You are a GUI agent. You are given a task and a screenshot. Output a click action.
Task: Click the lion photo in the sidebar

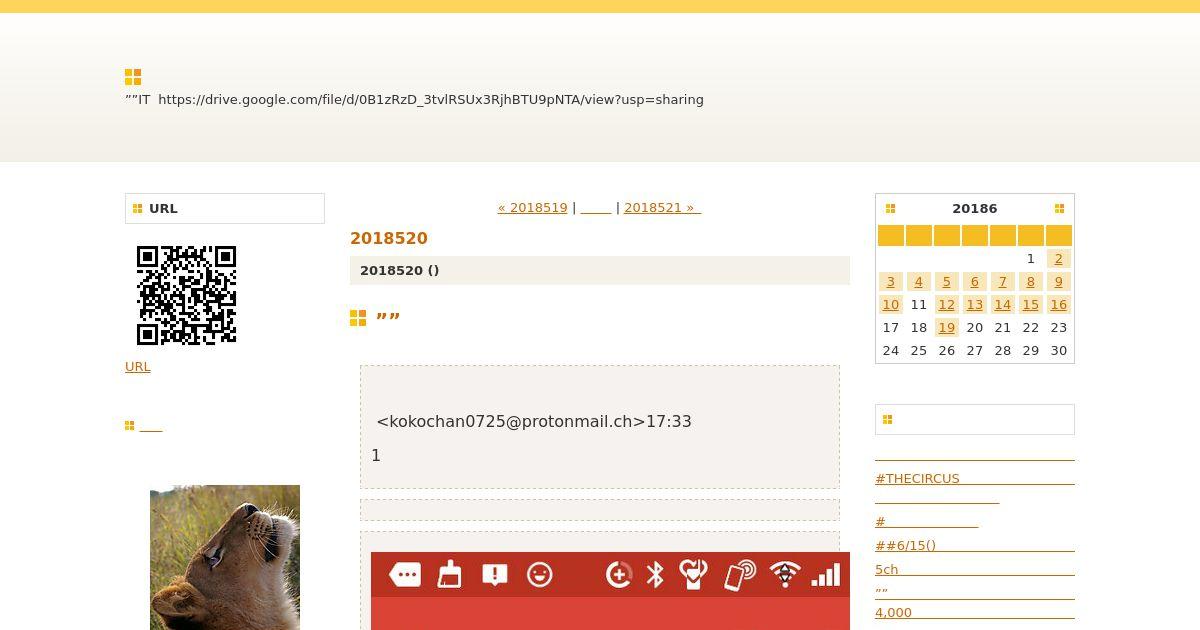pyautogui.click(x=225, y=557)
